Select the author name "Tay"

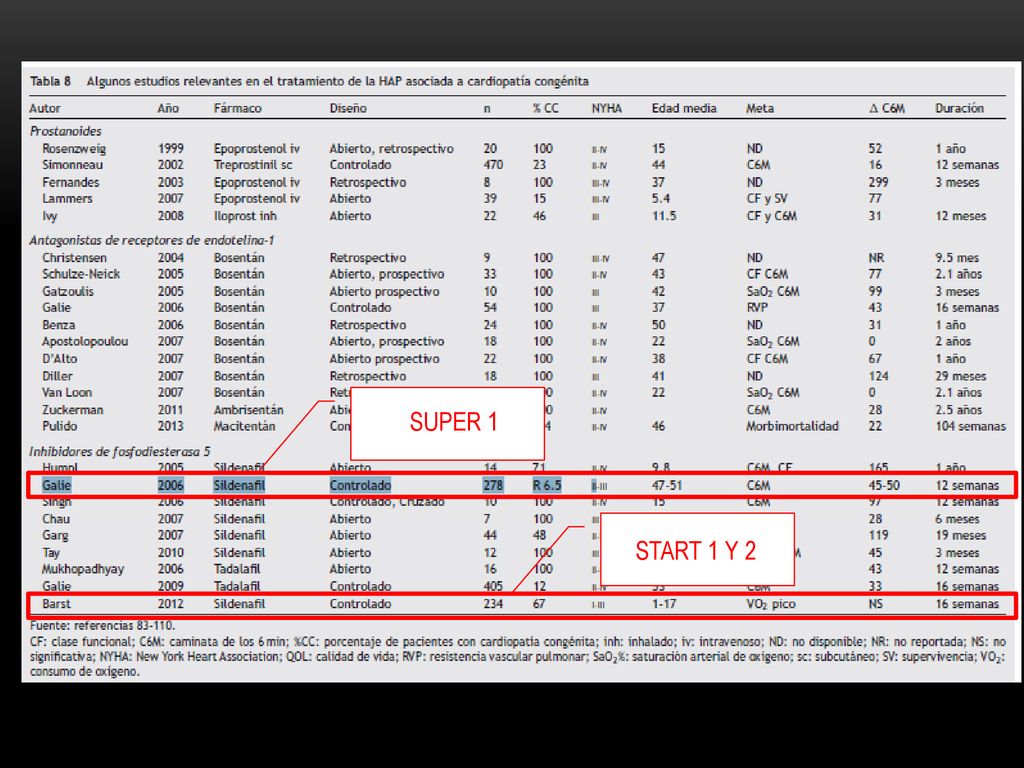click(x=51, y=552)
